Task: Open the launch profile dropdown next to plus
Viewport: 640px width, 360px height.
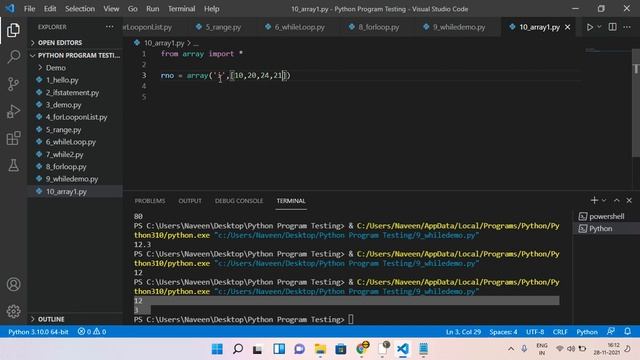Action: click(x=604, y=200)
